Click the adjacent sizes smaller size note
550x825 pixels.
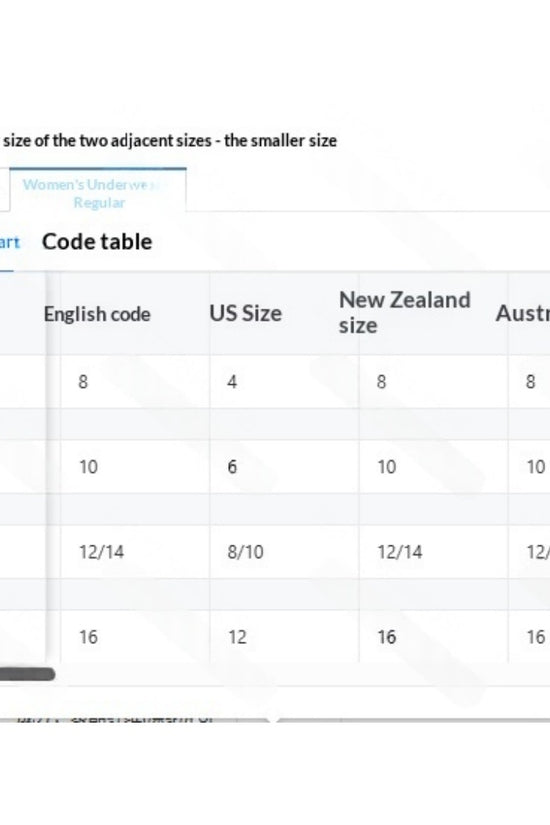tap(170, 141)
